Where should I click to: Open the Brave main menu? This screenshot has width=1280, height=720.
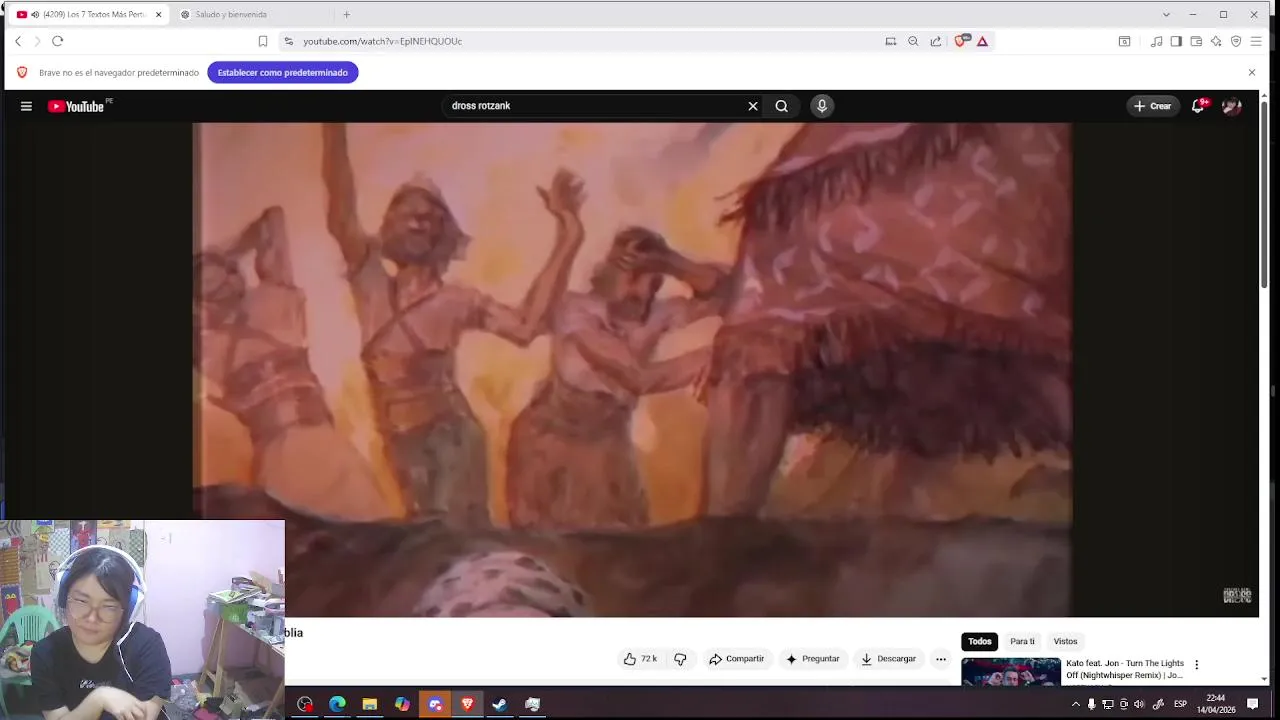coord(1256,41)
